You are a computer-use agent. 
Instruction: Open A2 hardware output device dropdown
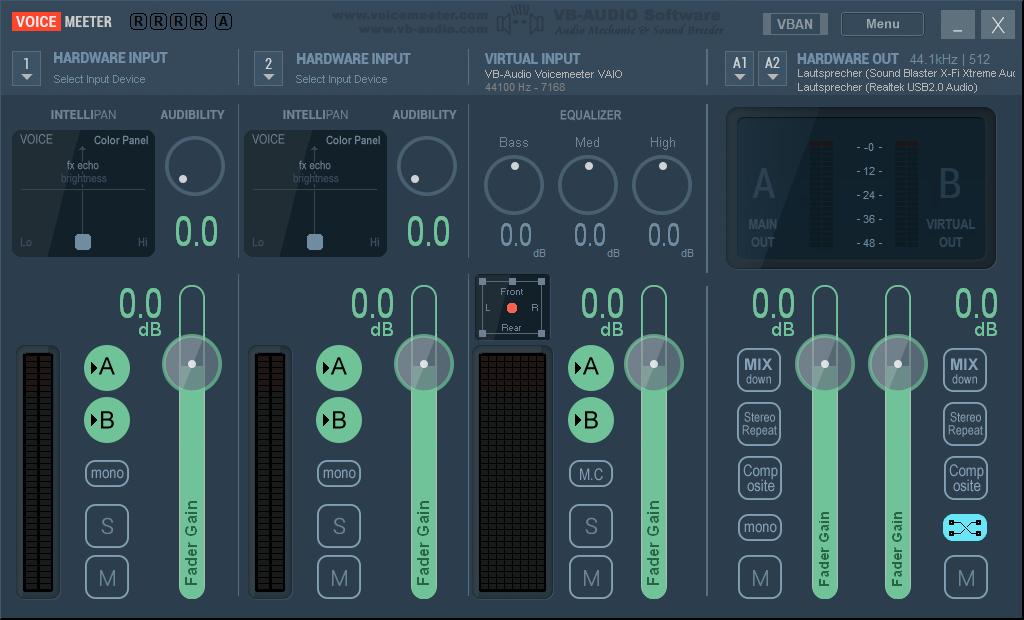(772, 68)
